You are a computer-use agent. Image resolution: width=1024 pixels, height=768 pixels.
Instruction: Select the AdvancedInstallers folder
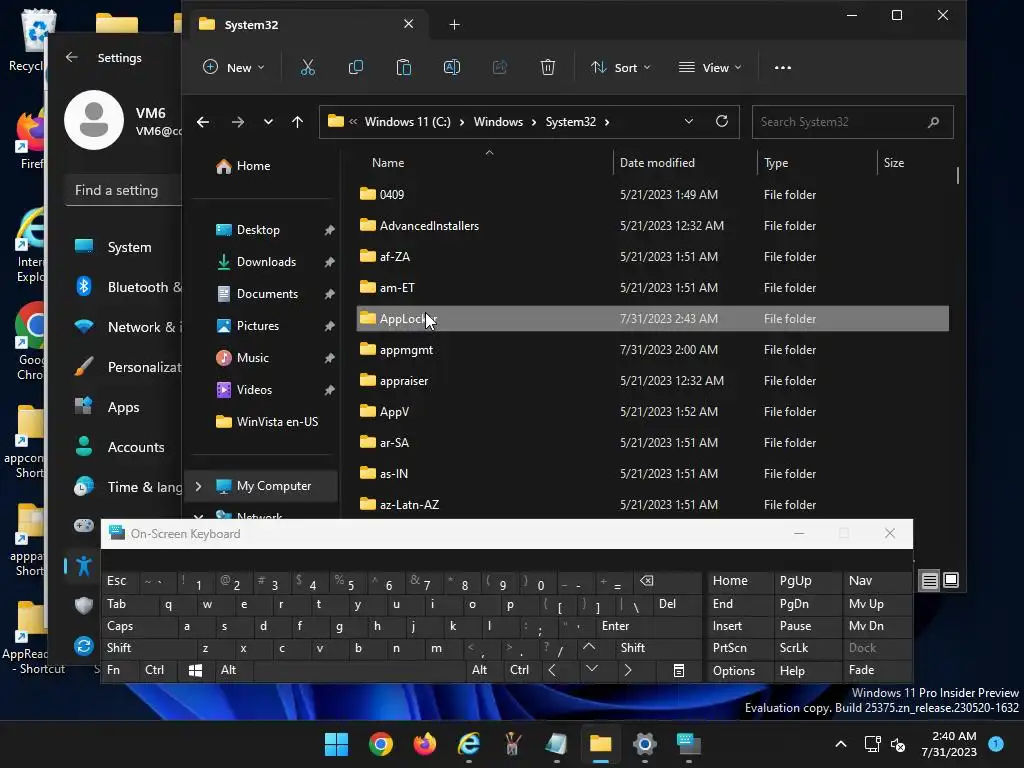tap(653, 225)
